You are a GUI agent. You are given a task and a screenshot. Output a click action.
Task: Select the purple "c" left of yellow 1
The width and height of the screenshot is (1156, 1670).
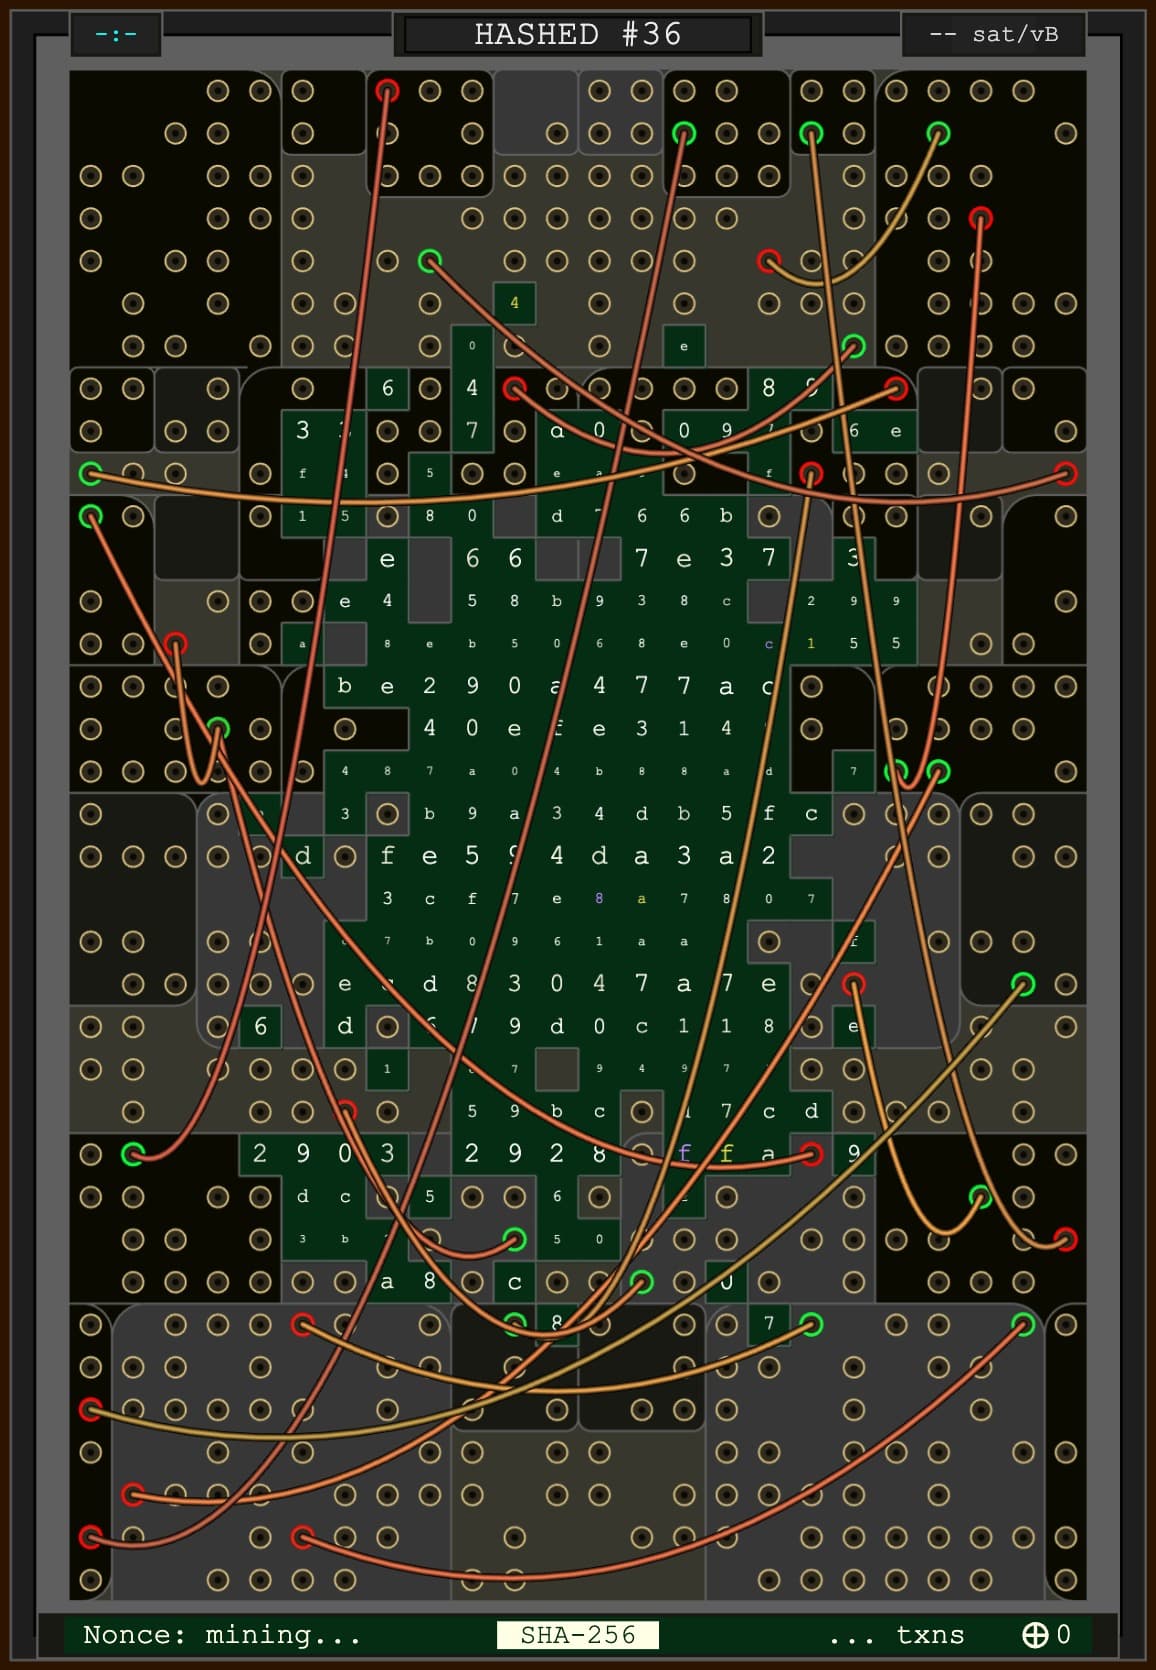768,643
